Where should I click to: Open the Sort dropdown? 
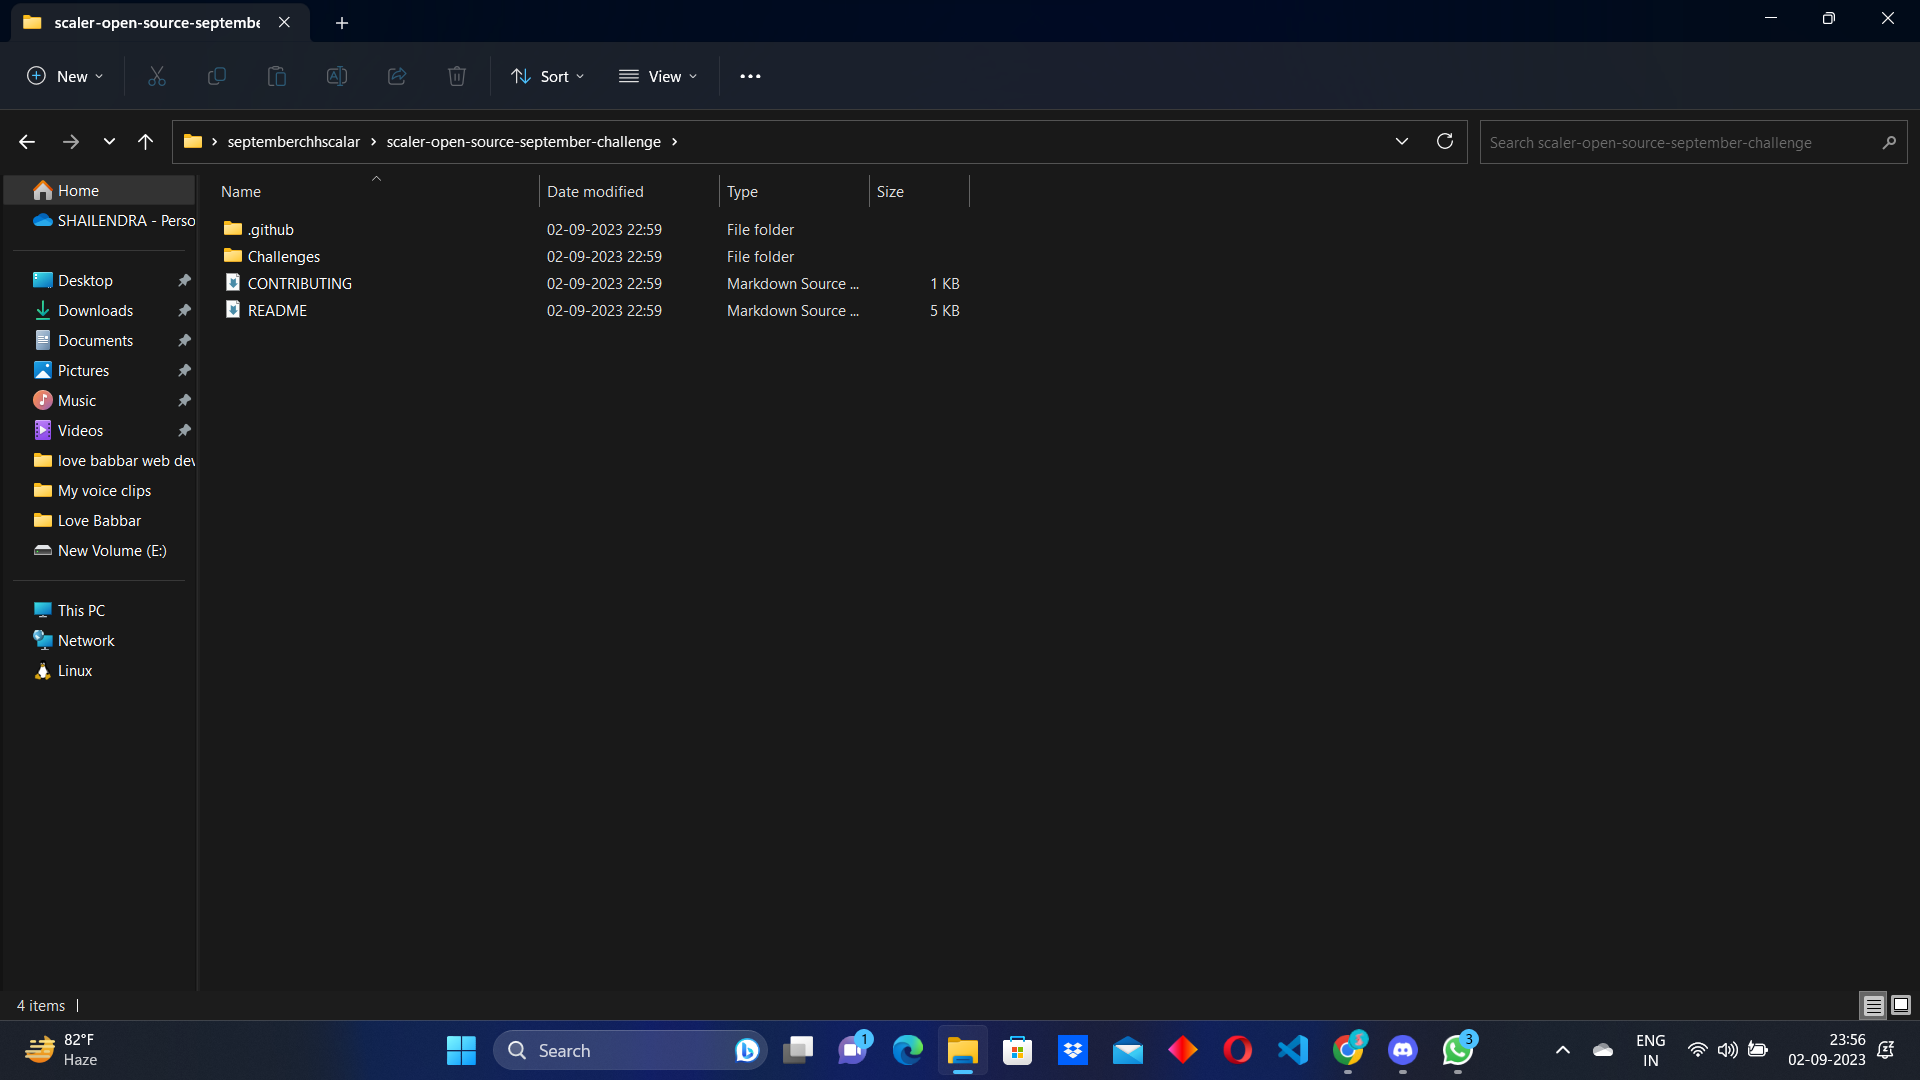pos(546,76)
